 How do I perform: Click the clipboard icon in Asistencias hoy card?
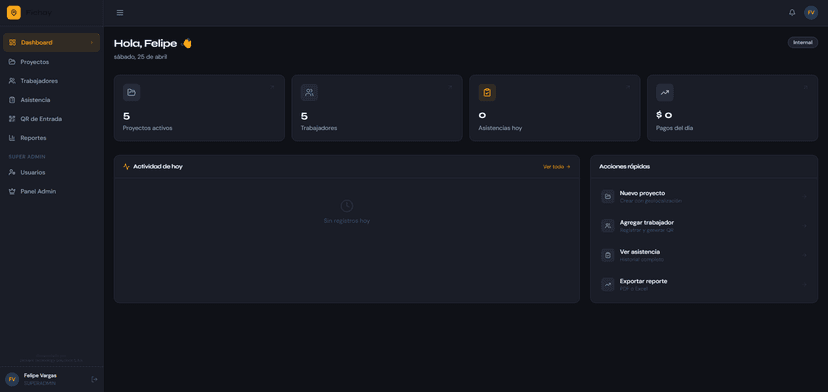tap(487, 92)
